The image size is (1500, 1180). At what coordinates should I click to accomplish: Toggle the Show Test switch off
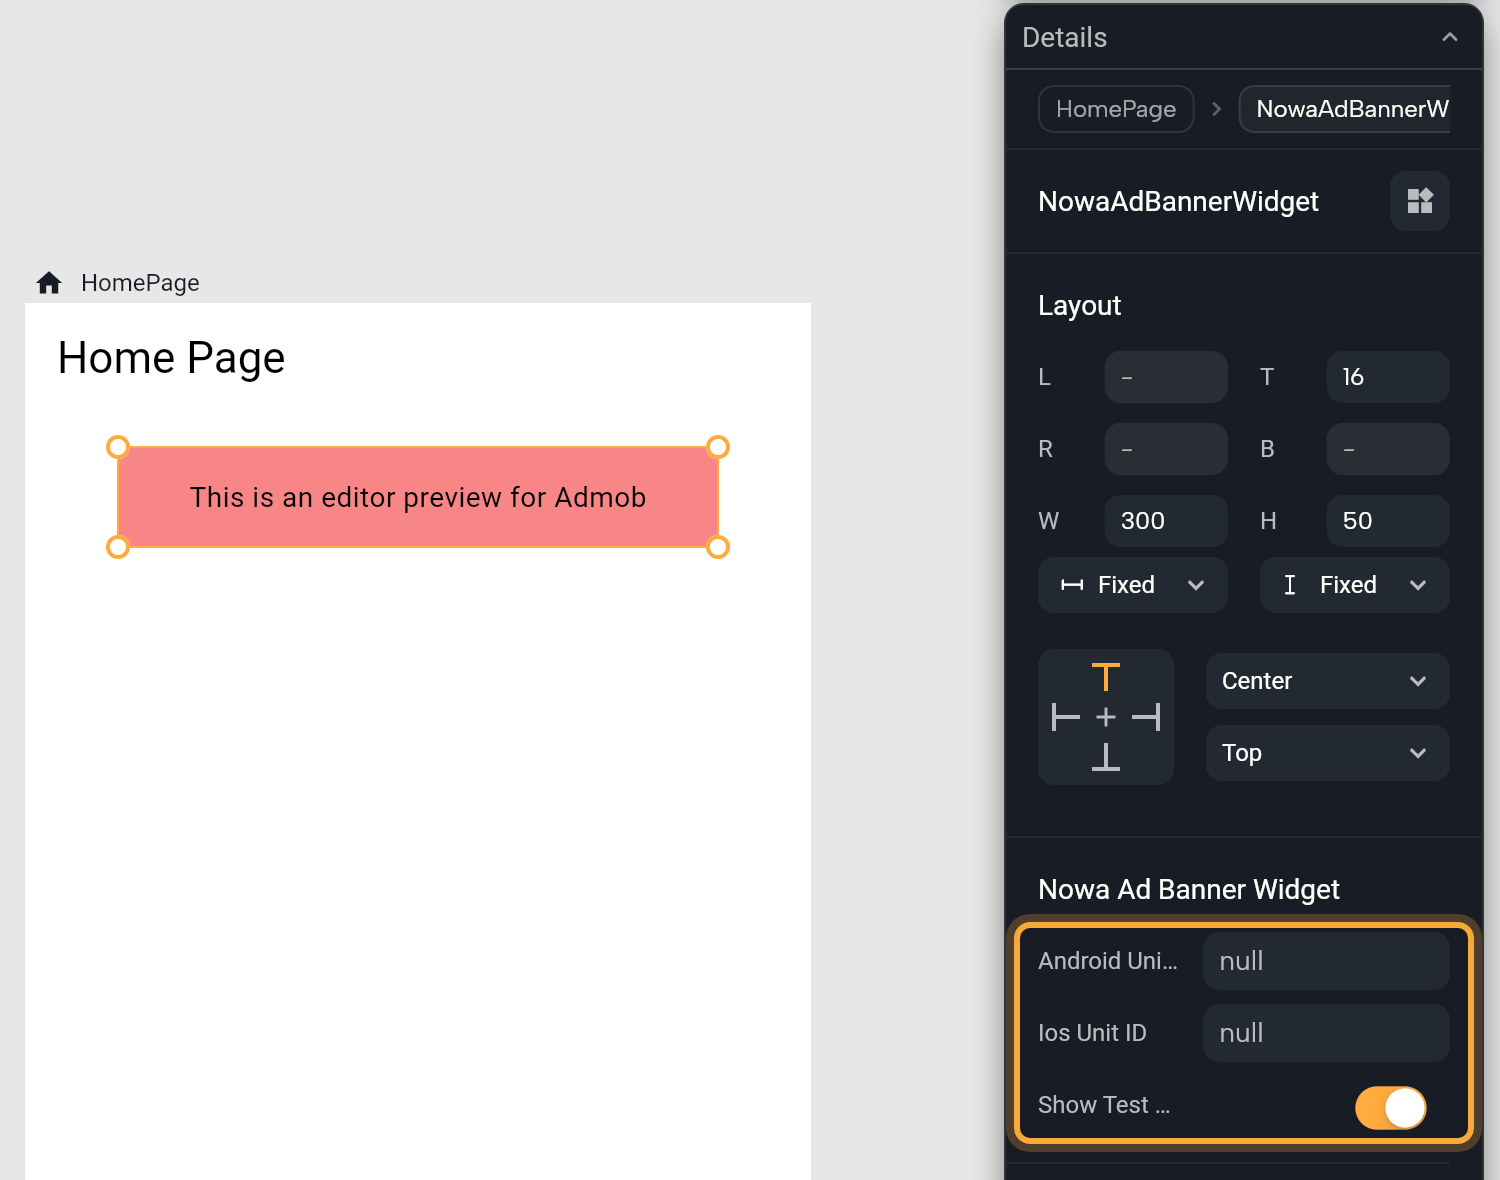click(1390, 1107)
